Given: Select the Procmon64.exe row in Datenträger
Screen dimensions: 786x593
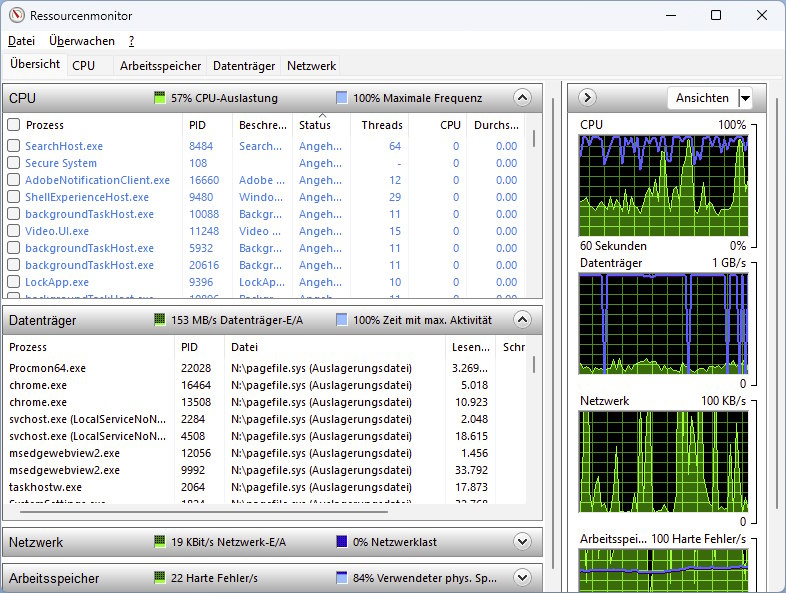Looking at the screenshot, I should click(48, 368).
